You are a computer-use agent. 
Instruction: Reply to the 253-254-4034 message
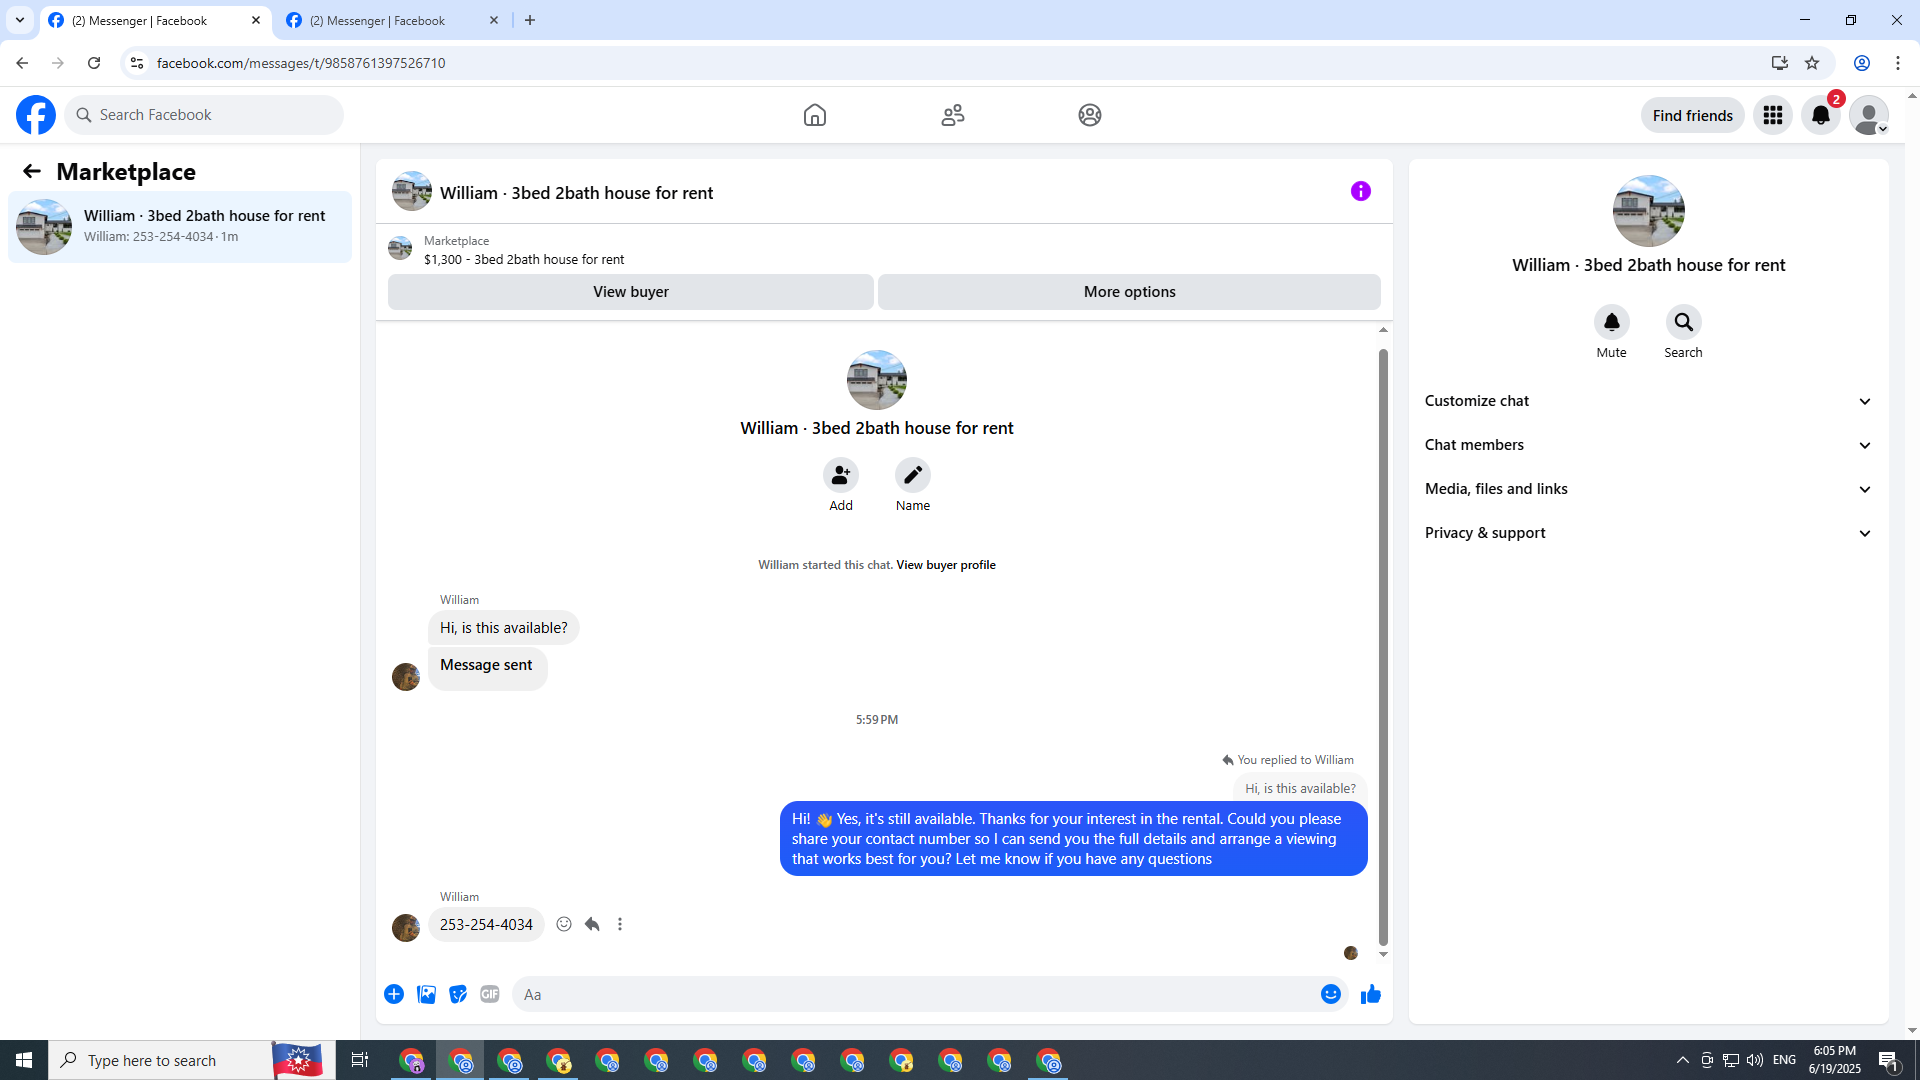click(592, 924)
